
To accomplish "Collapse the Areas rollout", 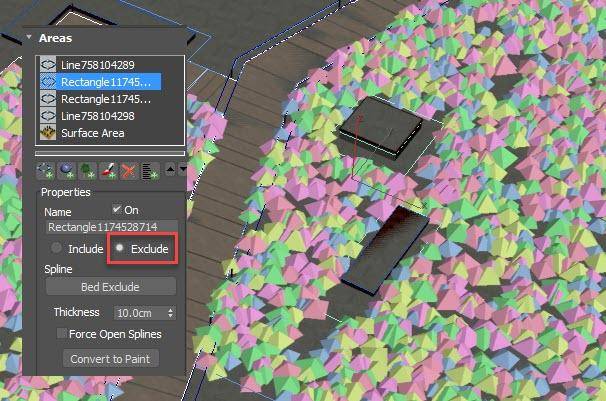I will (29, 39).
